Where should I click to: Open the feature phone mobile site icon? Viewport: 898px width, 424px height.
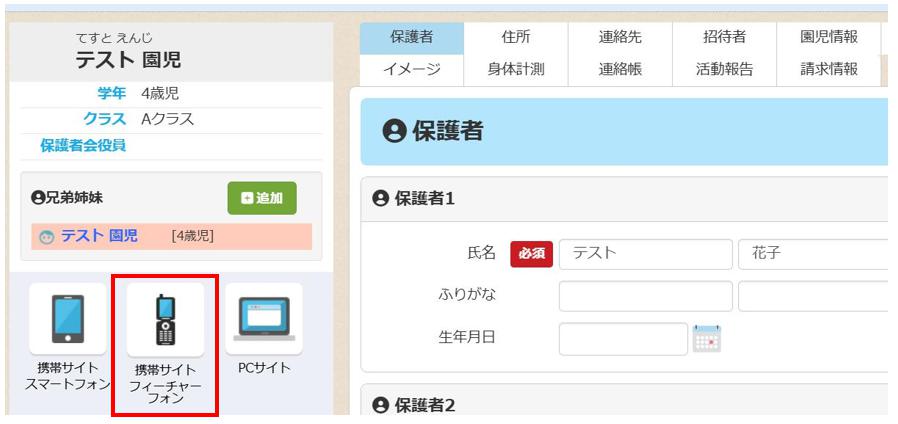tap(165, 320)
